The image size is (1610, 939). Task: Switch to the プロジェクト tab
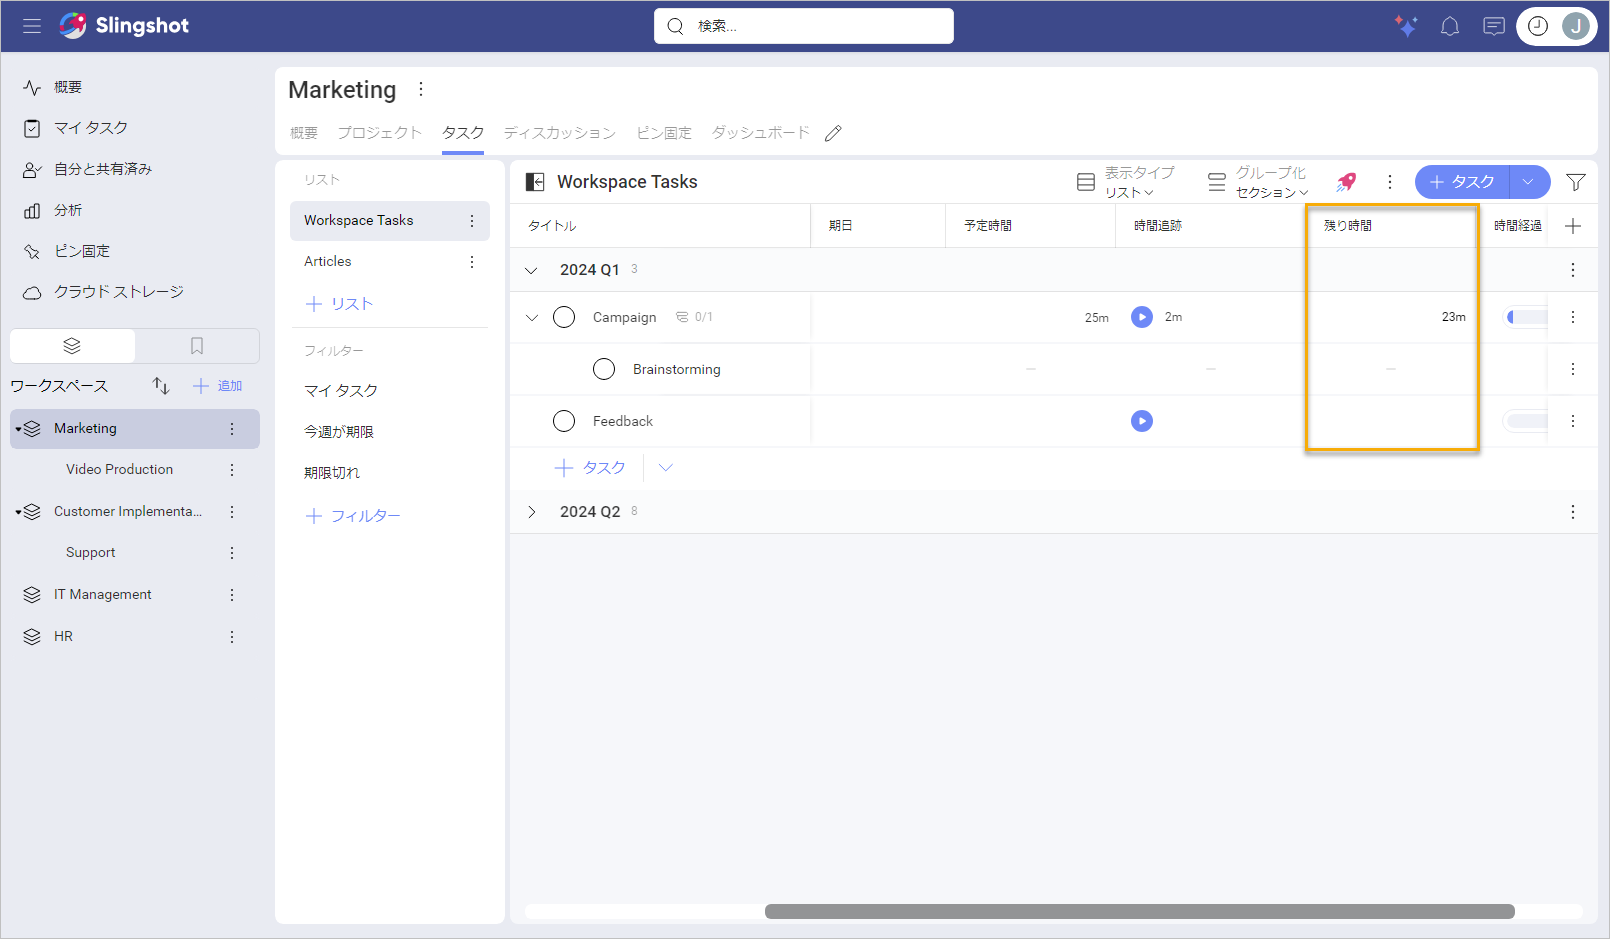coord(379,133)
